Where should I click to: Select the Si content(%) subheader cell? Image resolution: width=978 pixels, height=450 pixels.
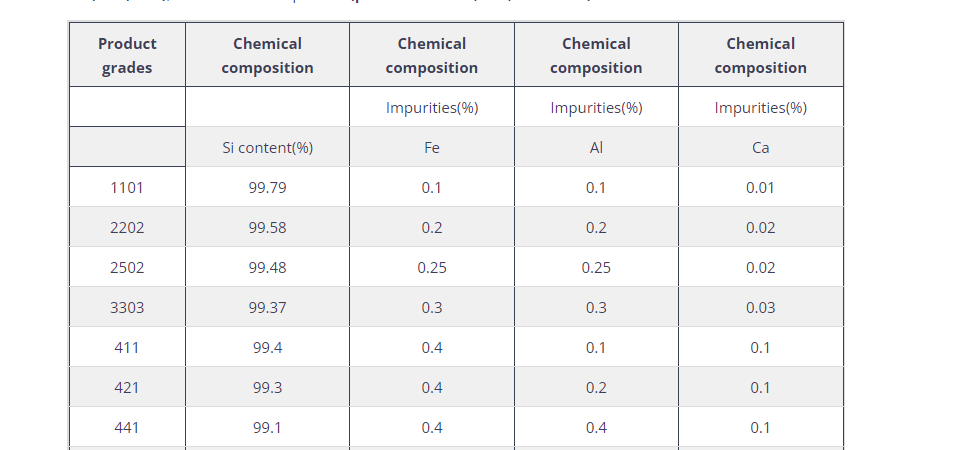point(267,148)
